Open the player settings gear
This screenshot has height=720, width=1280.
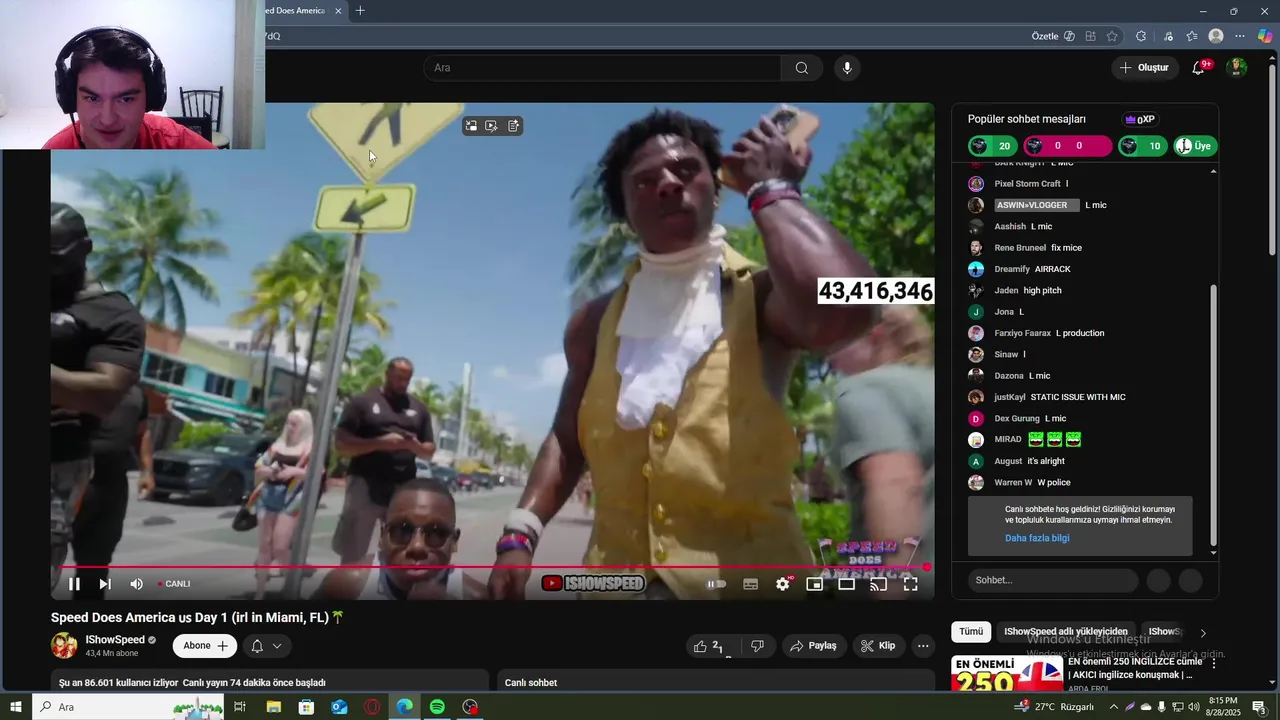click(x=783, y=584)
